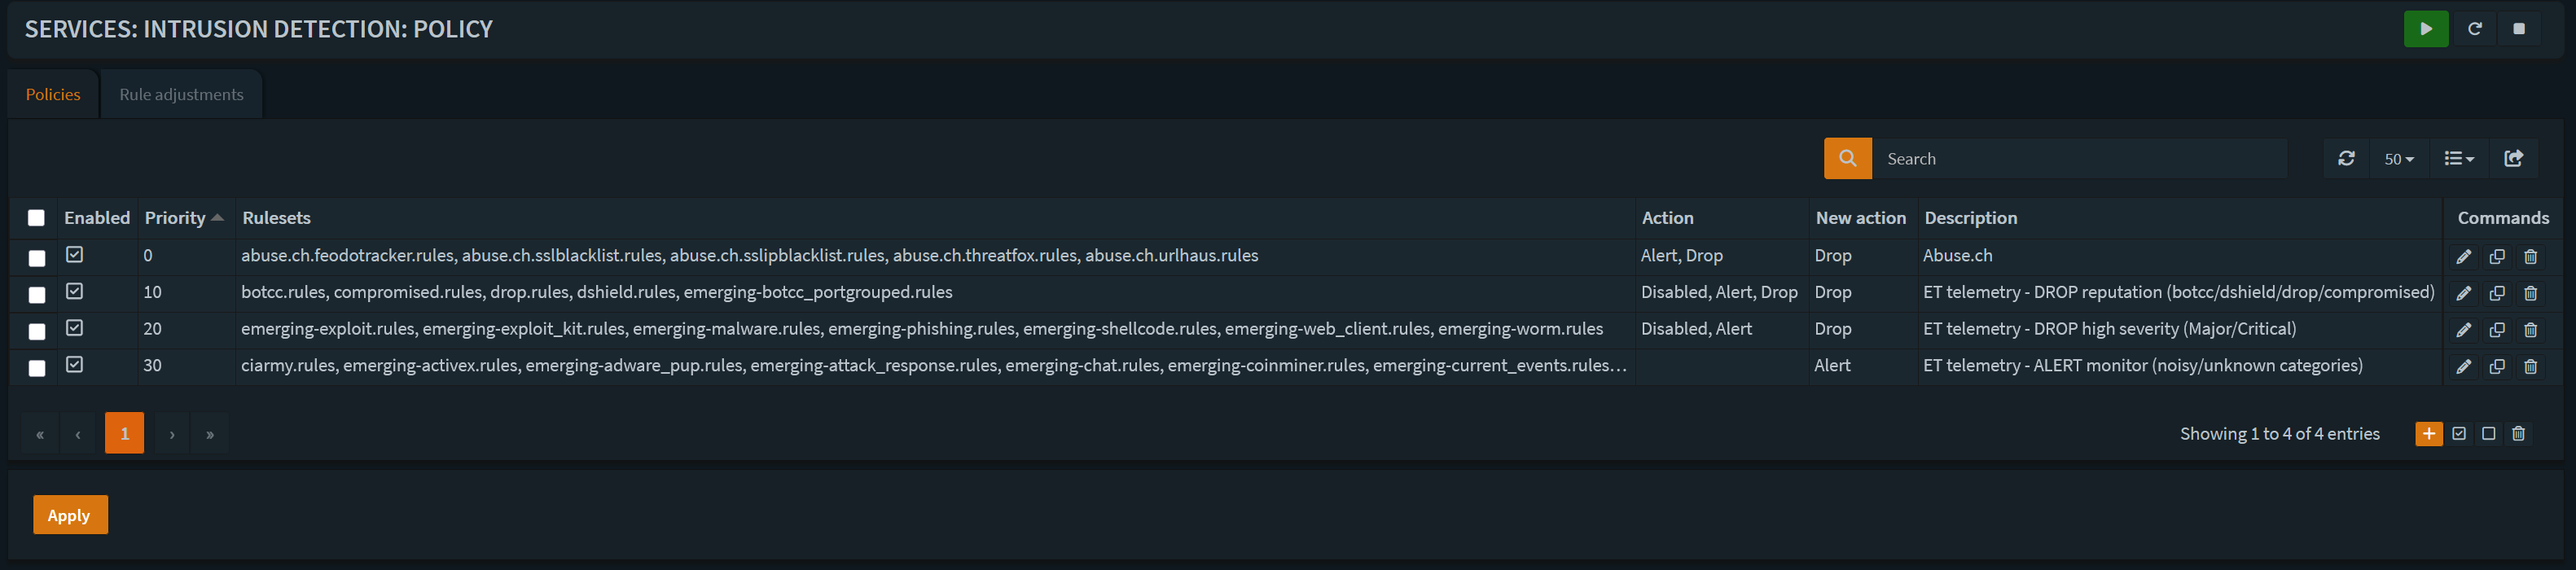Delete the priority 30 policy

tap(2530, 367)
